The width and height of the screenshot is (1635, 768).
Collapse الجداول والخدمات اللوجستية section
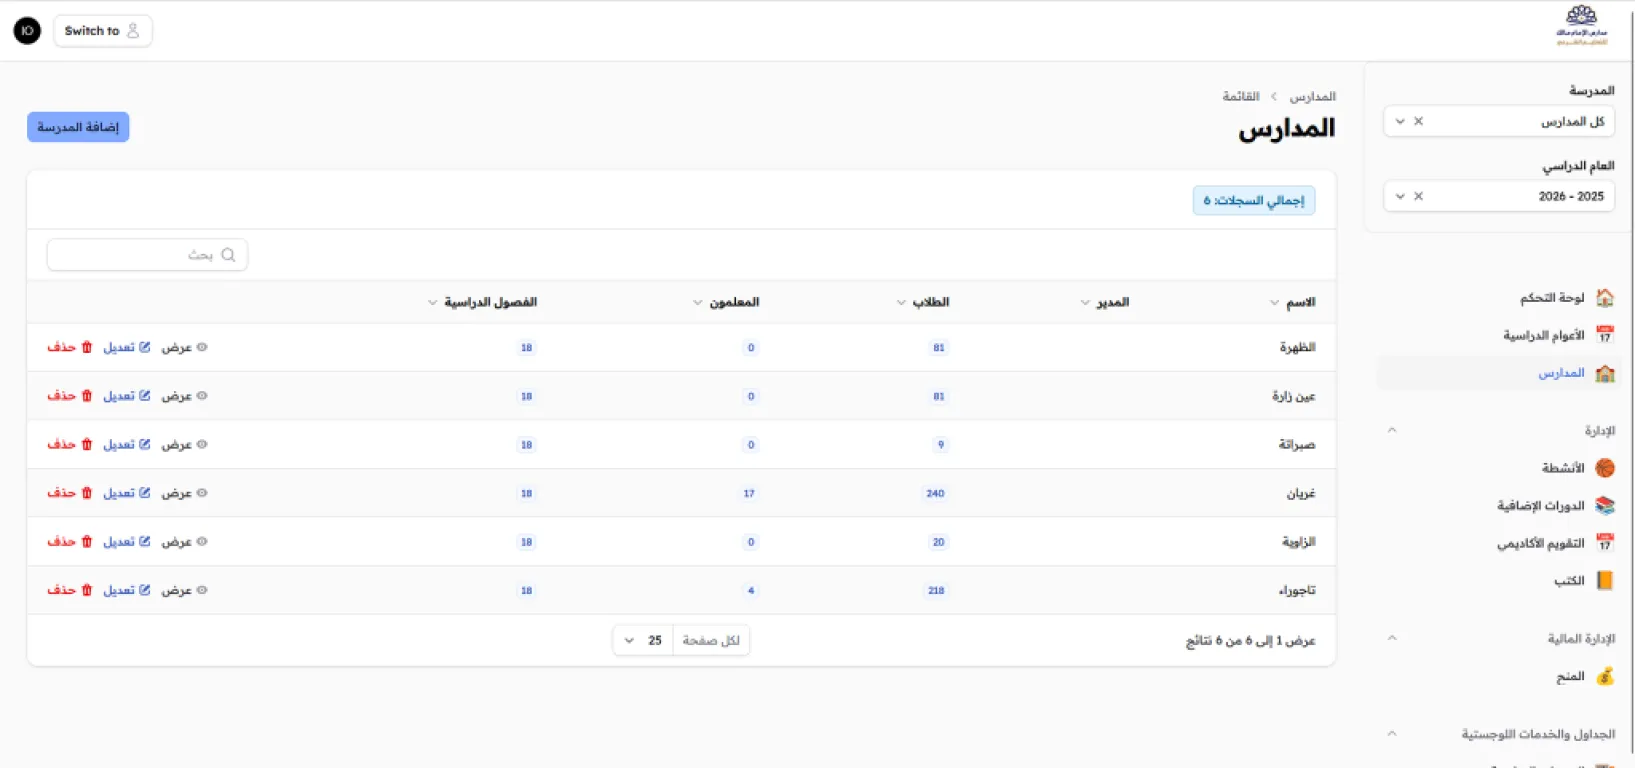[1392, 734]
